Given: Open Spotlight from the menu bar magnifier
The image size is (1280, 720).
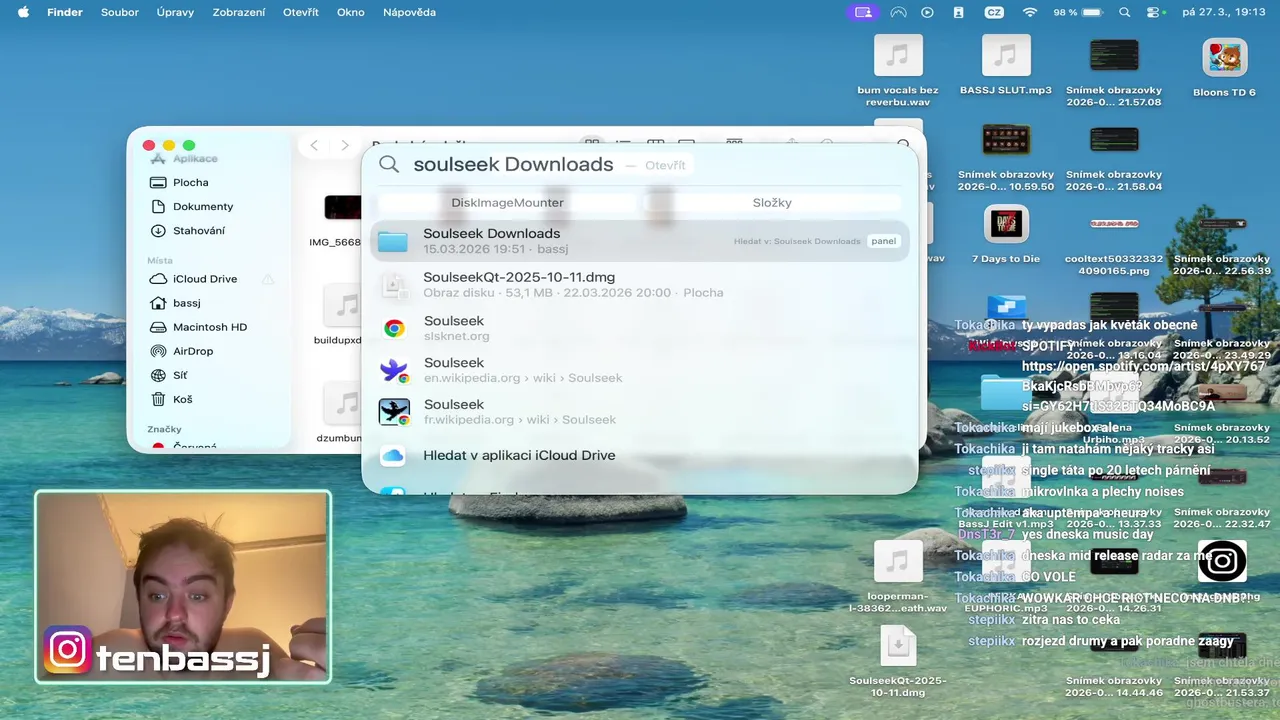Looking at the screenshot, I should click(x=1125, y=12).
